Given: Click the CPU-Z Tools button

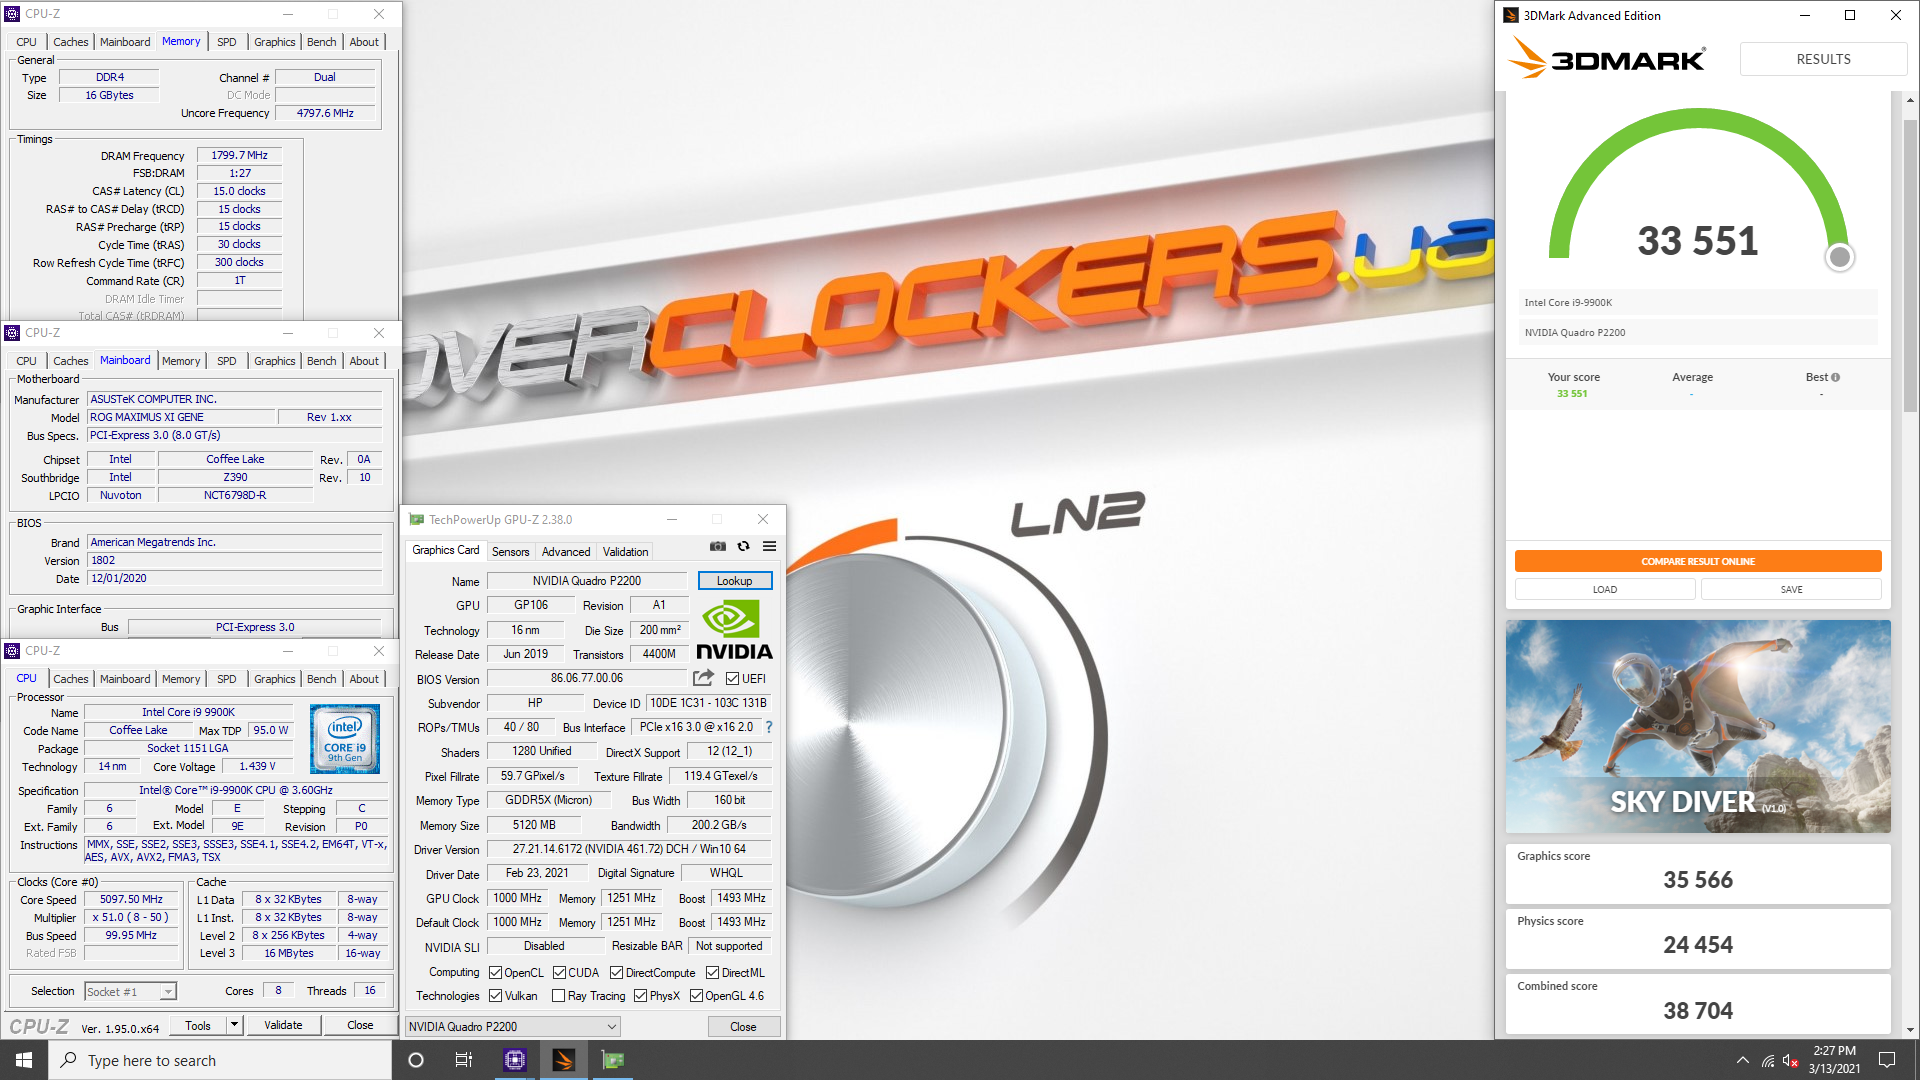Looking at the screenshot, I should pyautogui.click(x=198, y=1025).
